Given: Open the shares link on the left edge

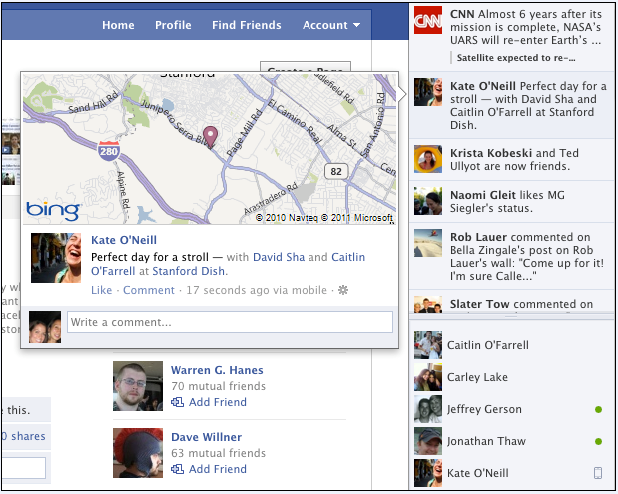Looking at the screenshot, I should [x=24, y=436].
